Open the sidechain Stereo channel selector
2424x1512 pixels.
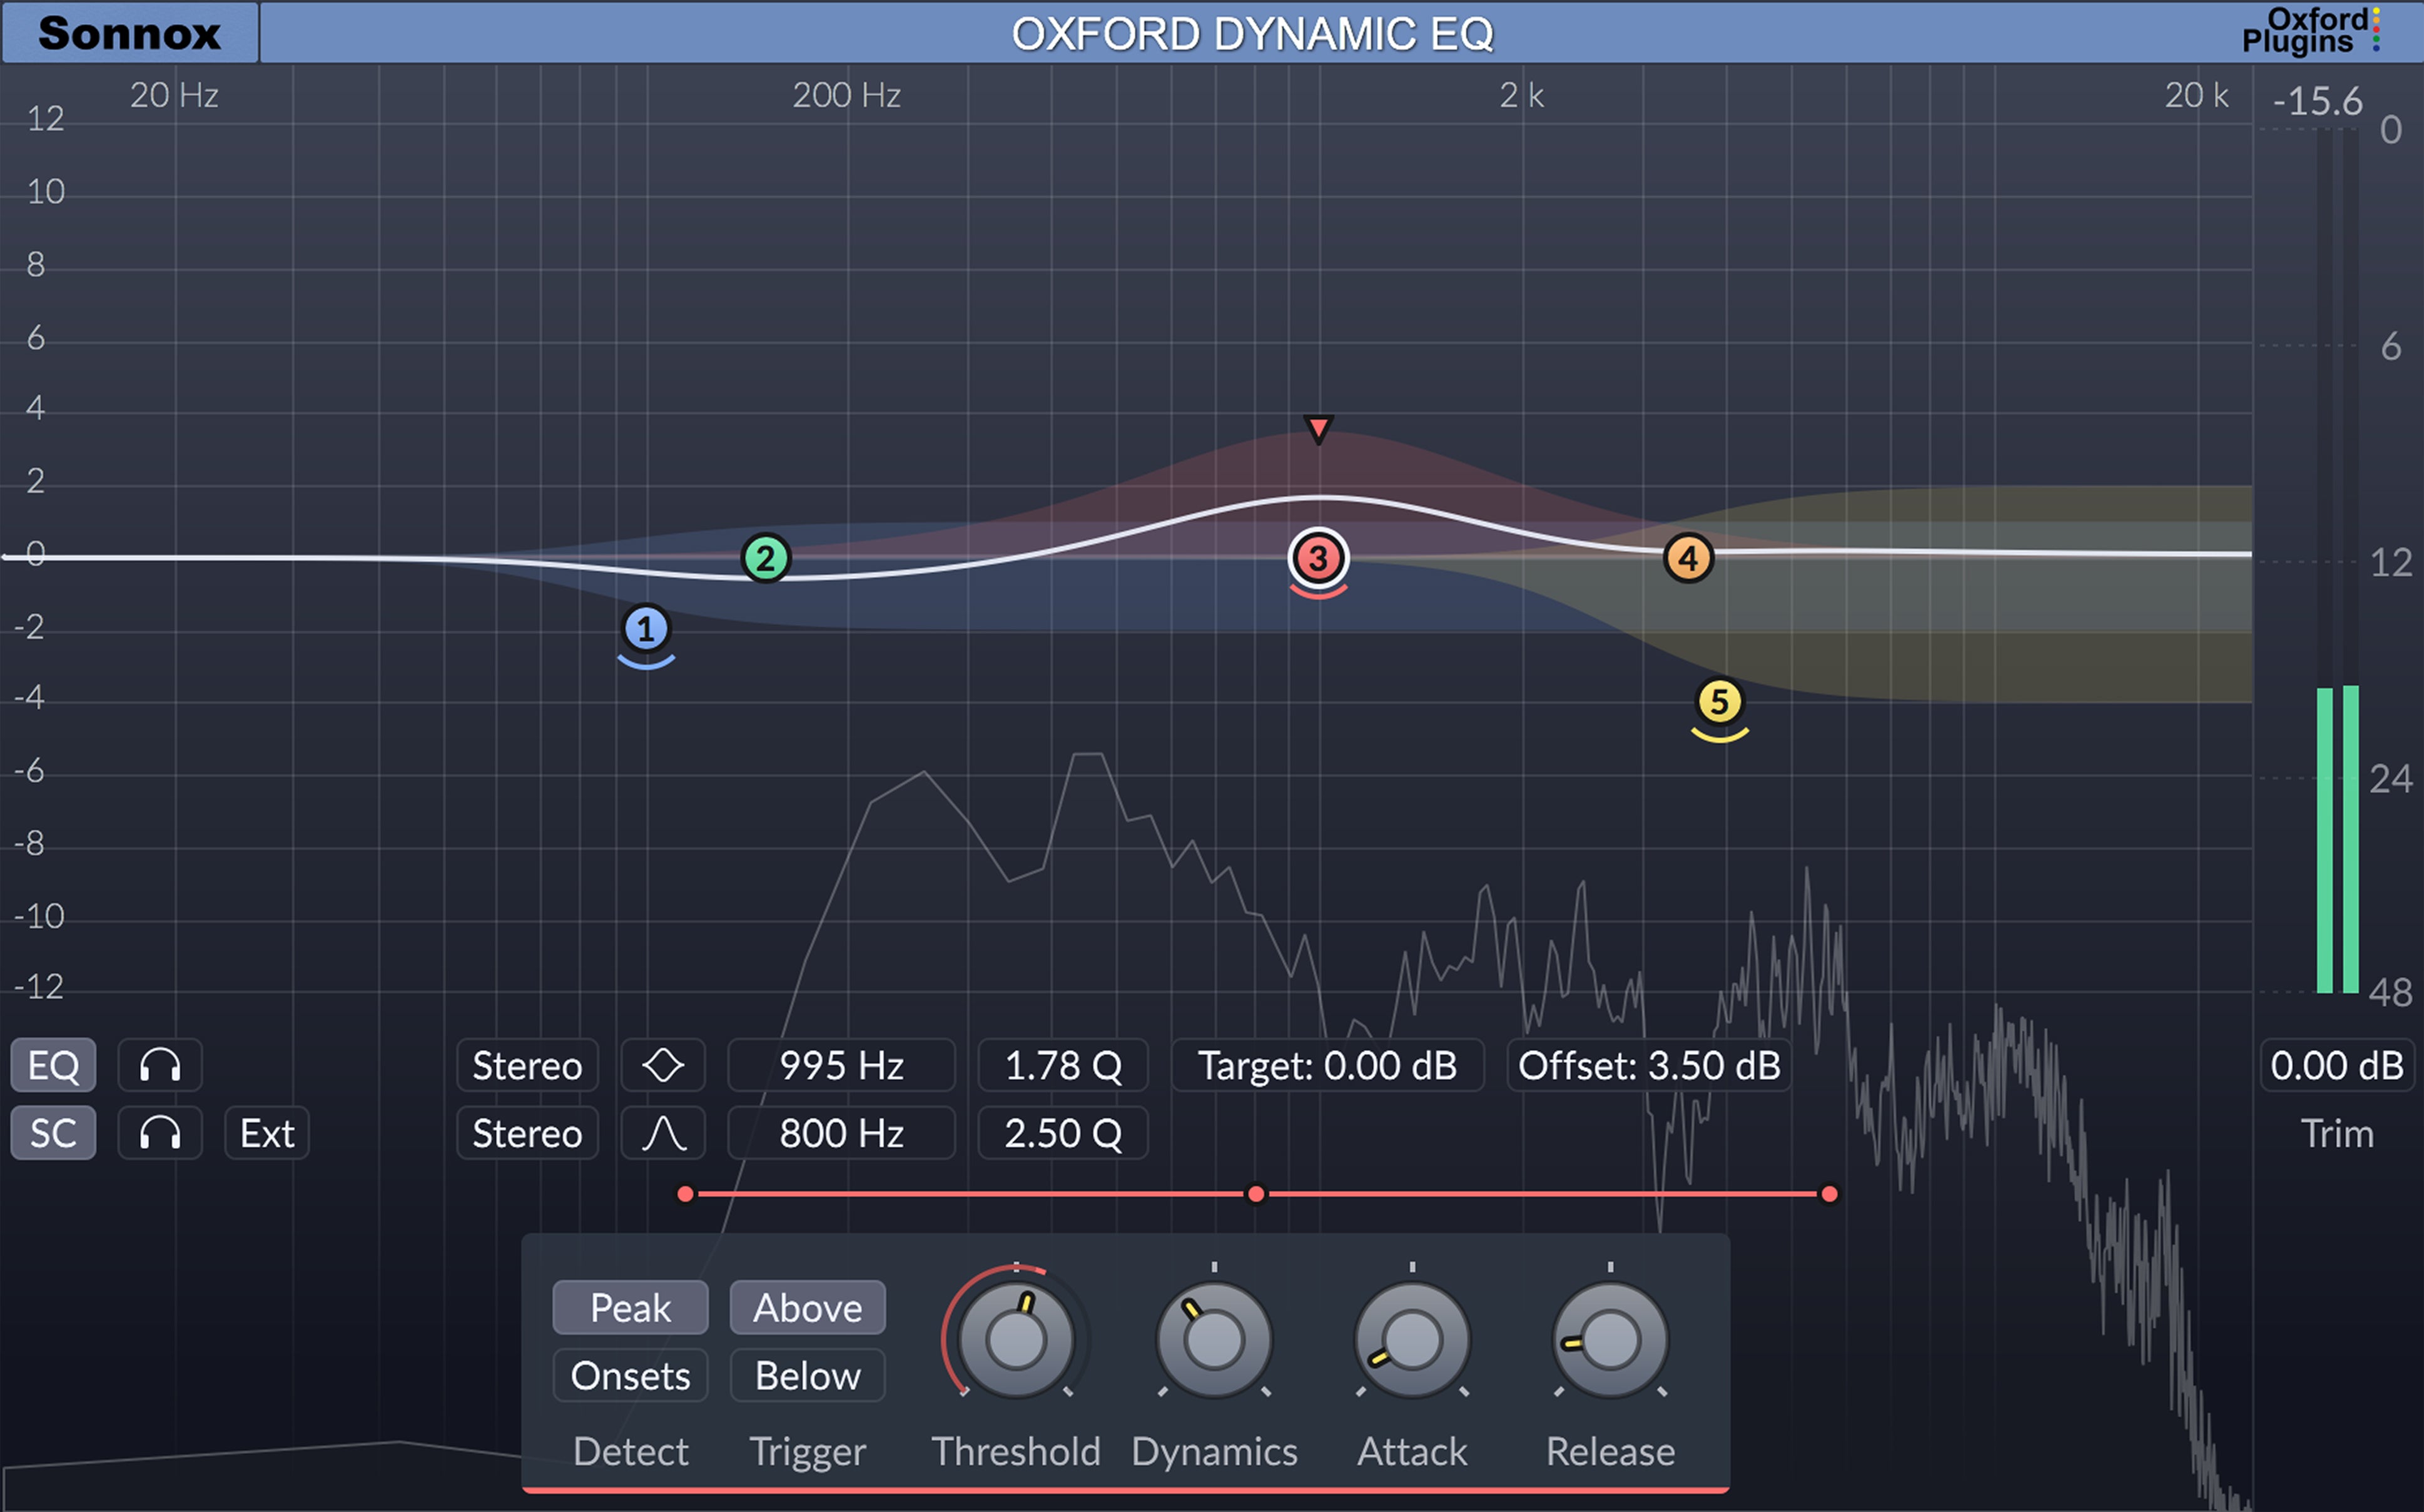(527, 1133)
